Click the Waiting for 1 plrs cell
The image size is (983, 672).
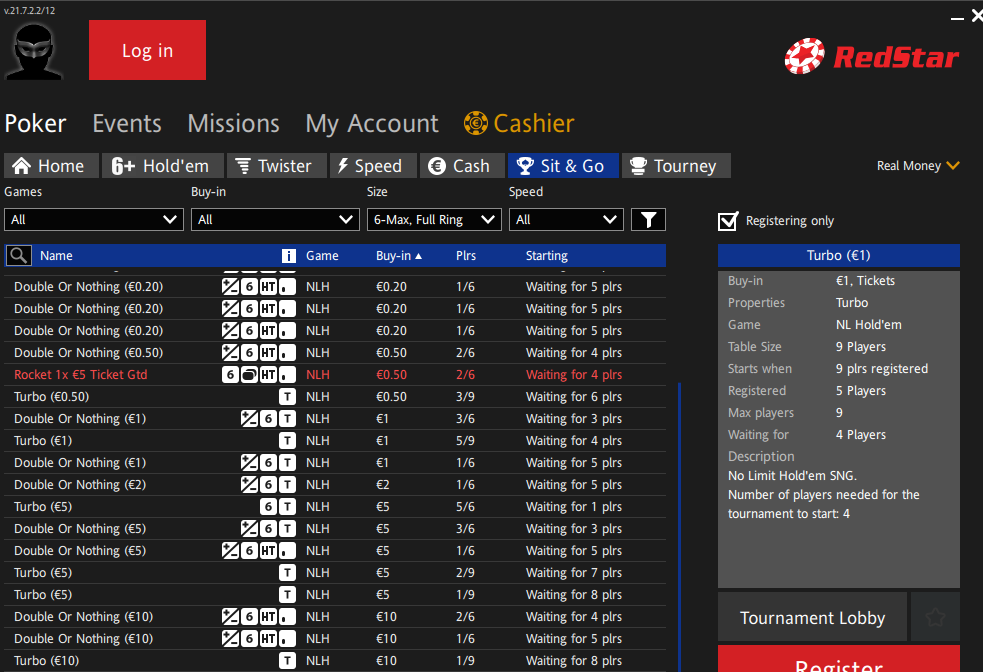coord(574,507)
